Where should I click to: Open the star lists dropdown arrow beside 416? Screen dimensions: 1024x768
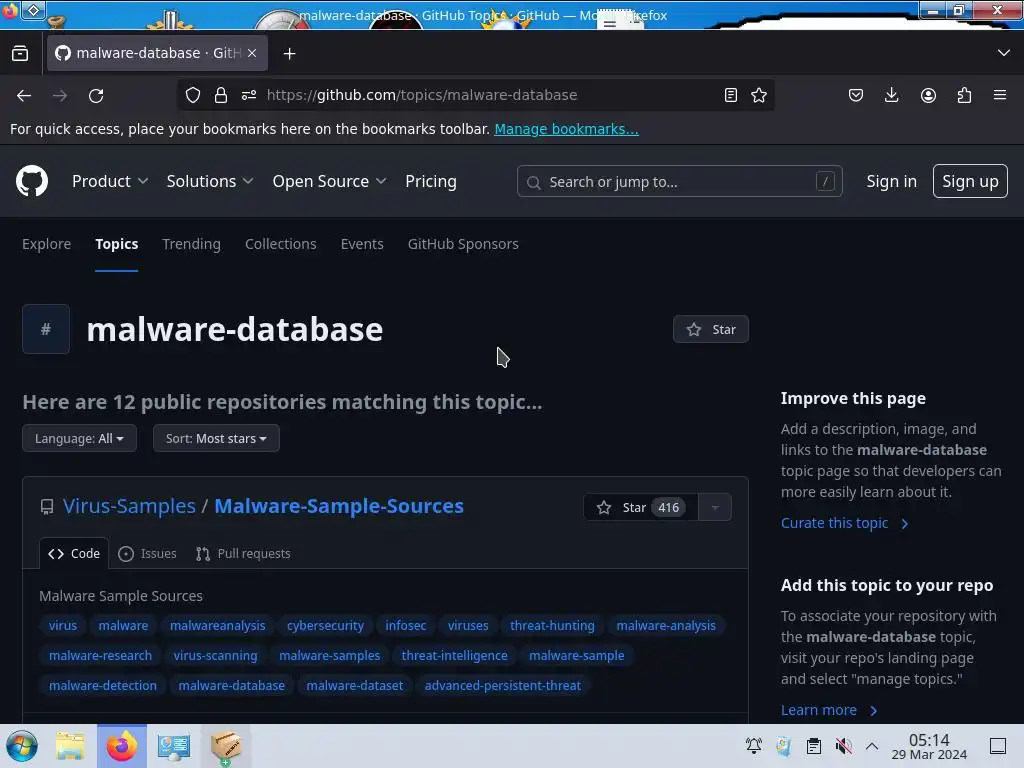click(x=715, y=507)
